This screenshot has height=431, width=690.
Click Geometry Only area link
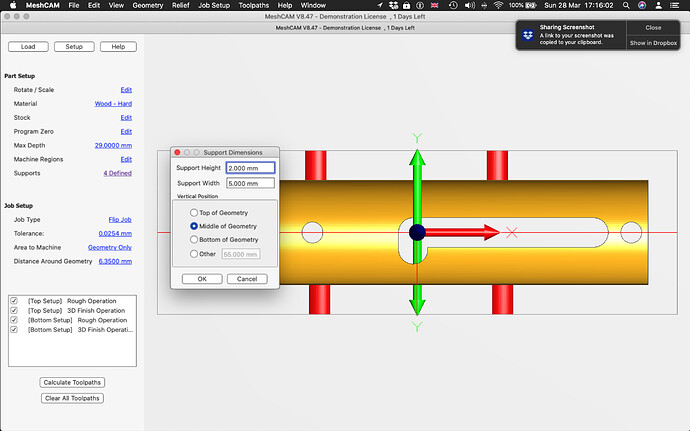point(110,247)
